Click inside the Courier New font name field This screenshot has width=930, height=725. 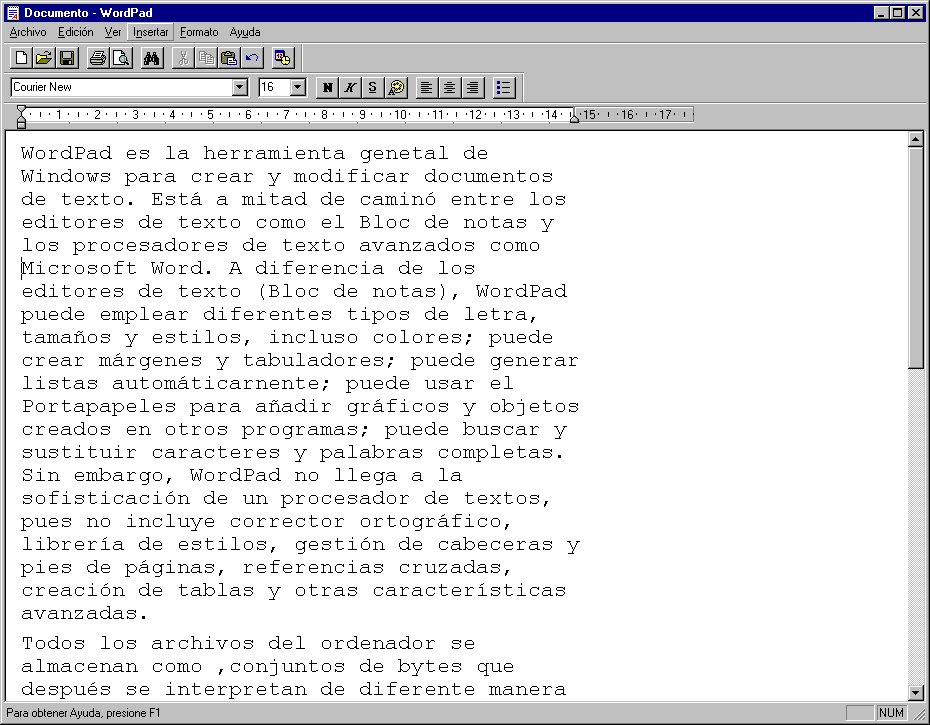[122, 87]
